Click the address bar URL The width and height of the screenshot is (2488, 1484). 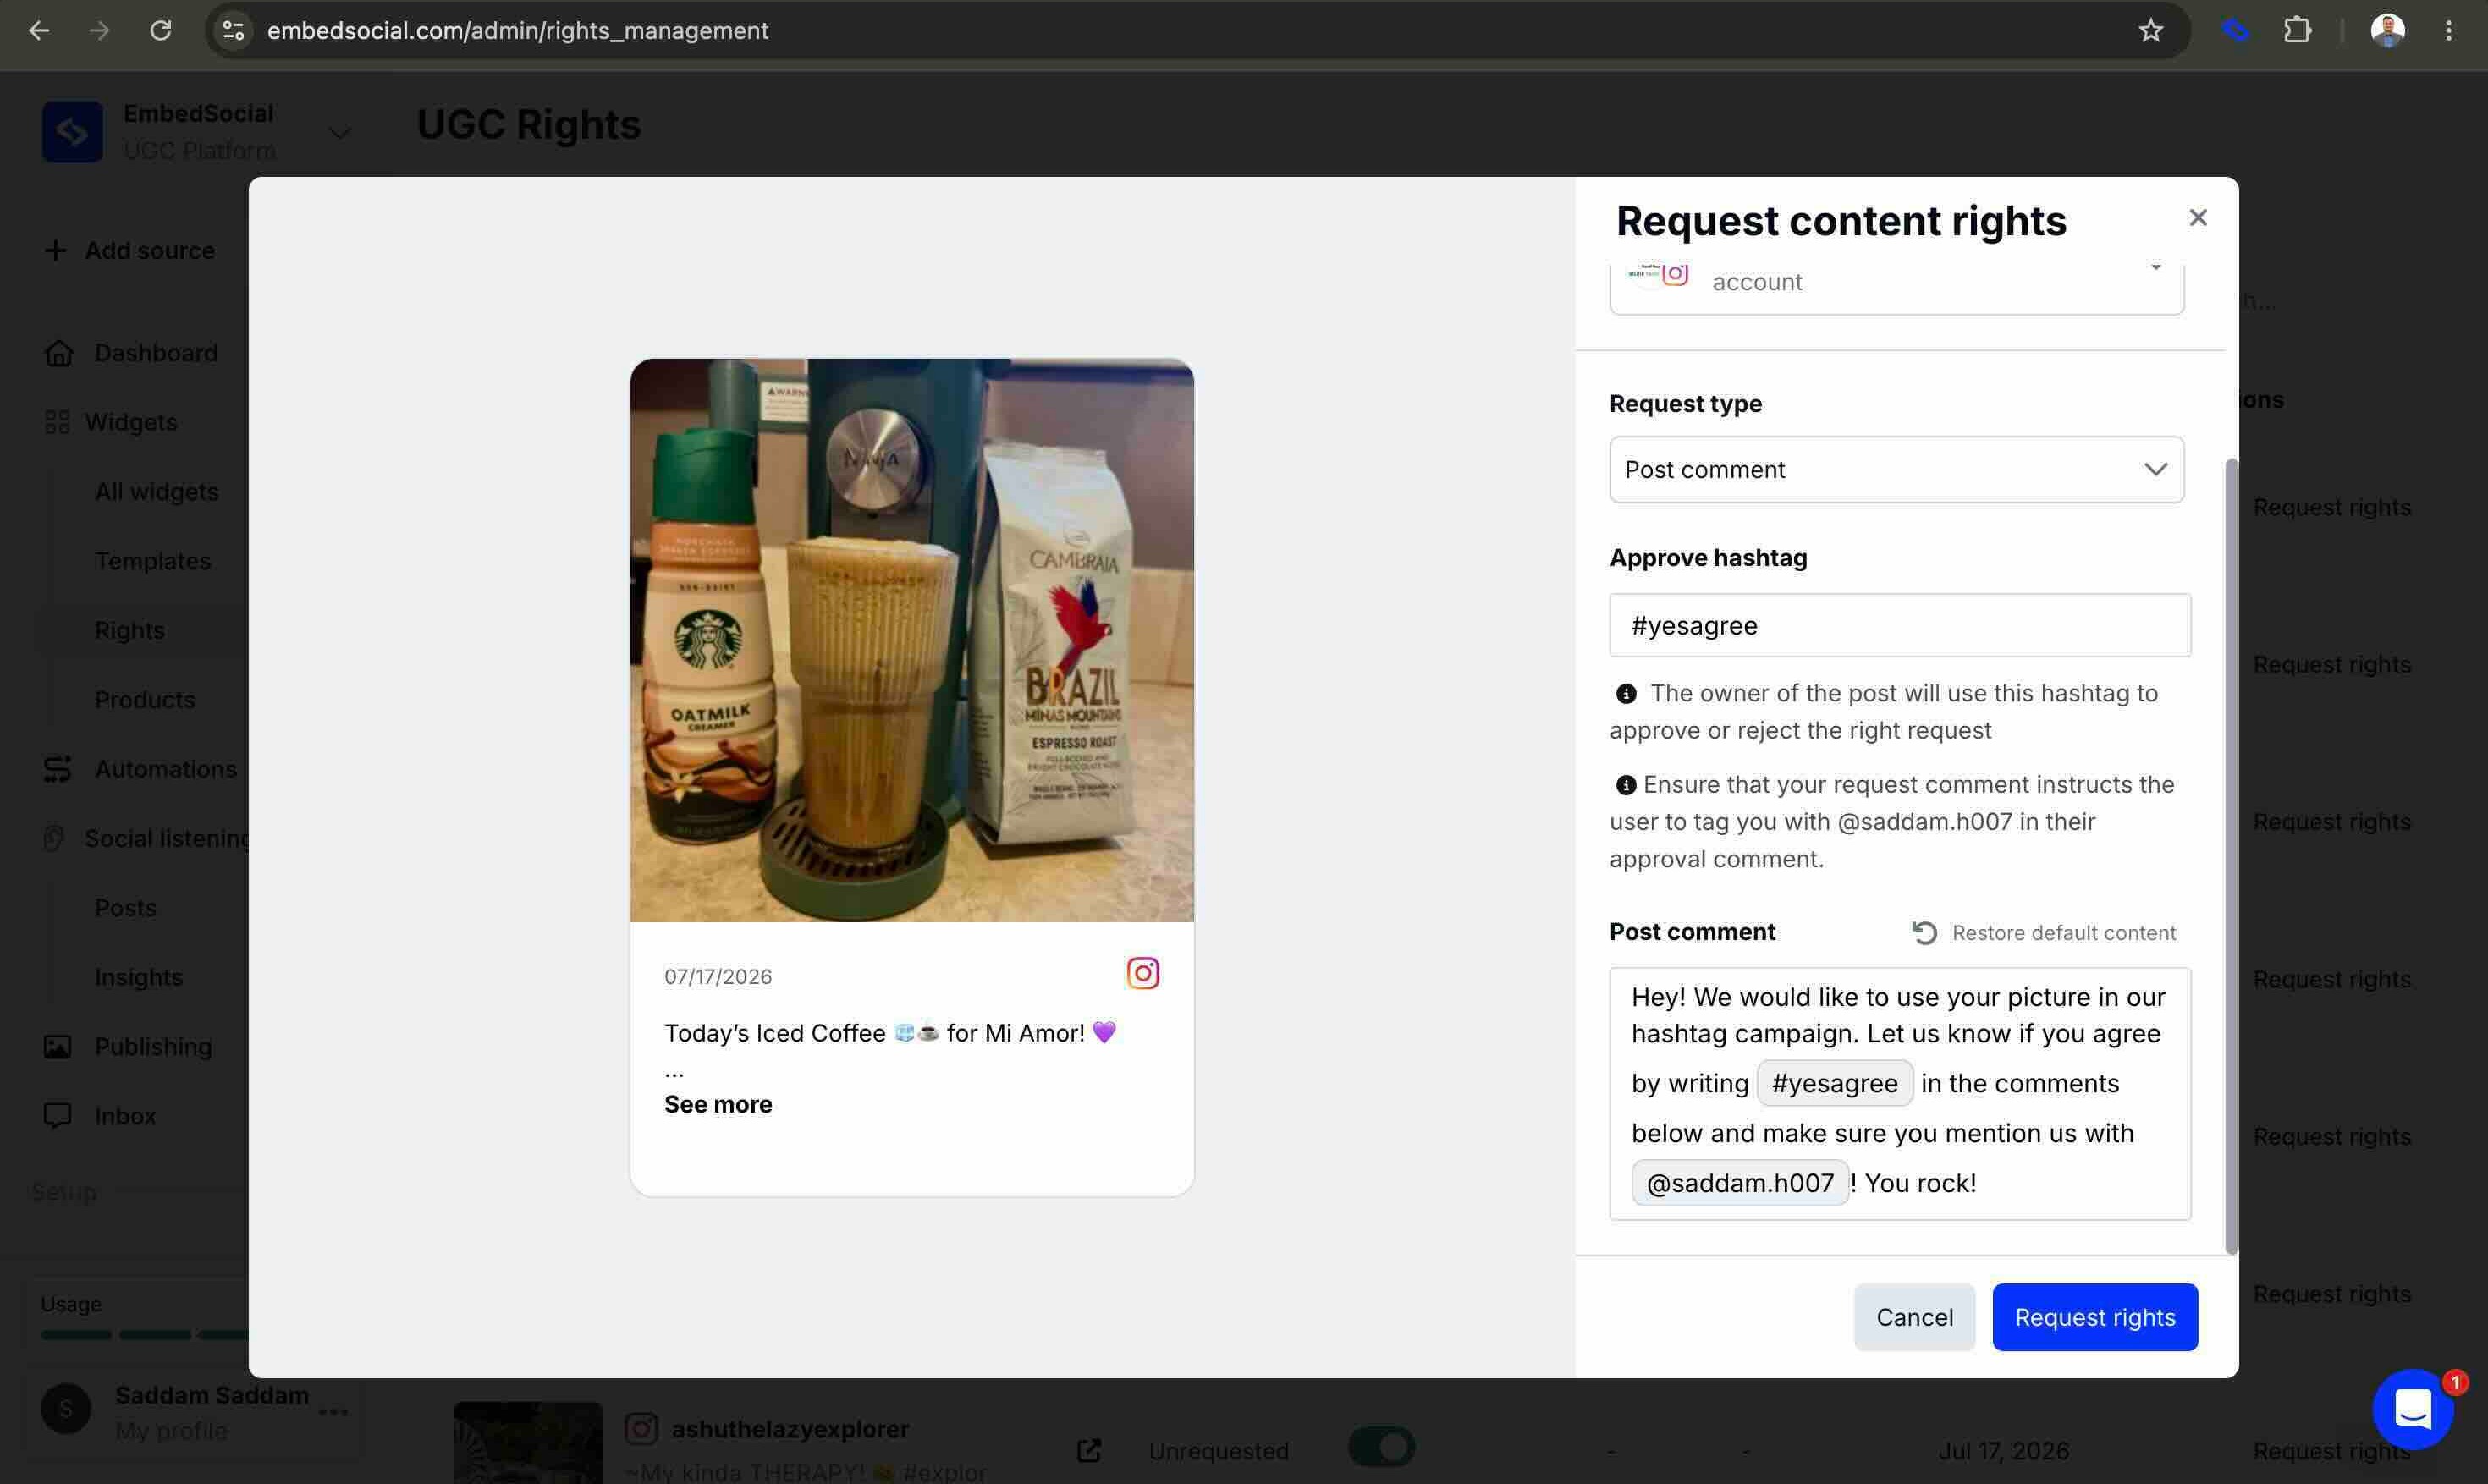click(x=517, y=30)
